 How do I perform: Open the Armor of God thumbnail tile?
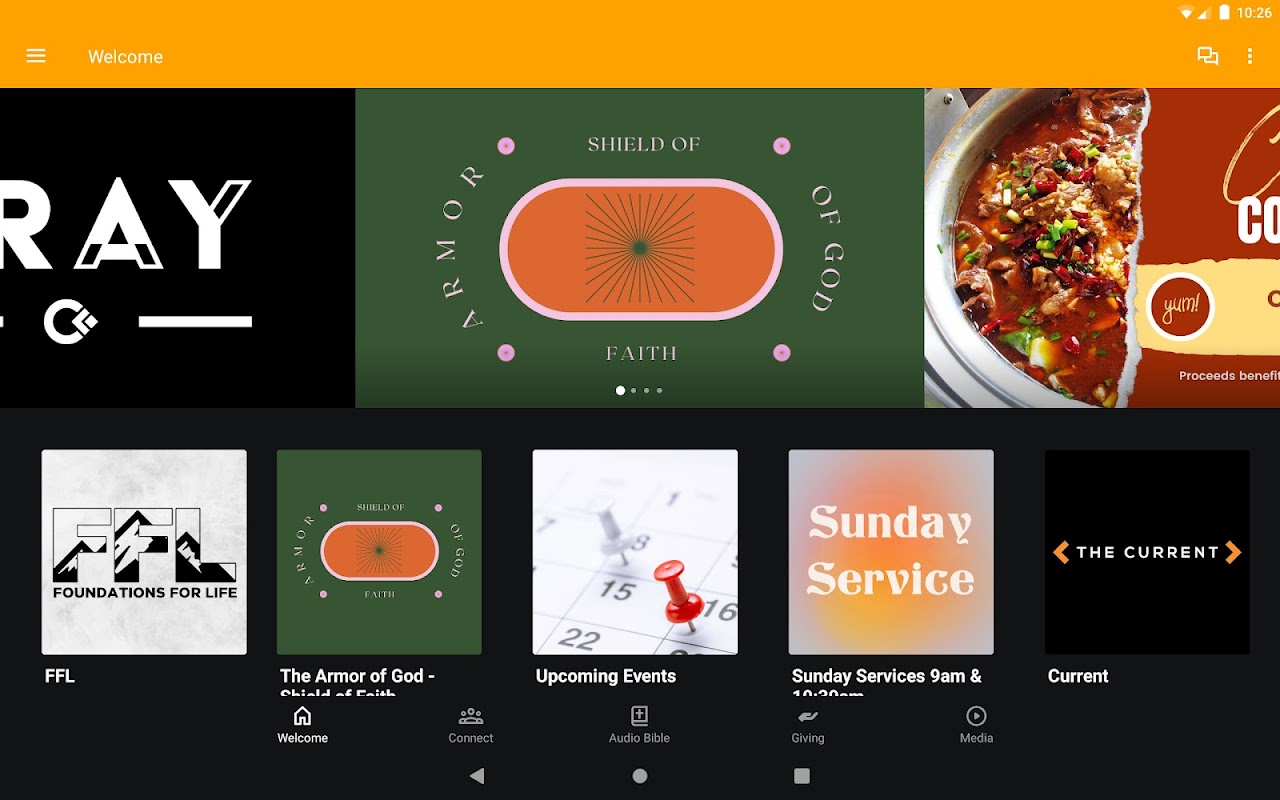coord(379,552)
